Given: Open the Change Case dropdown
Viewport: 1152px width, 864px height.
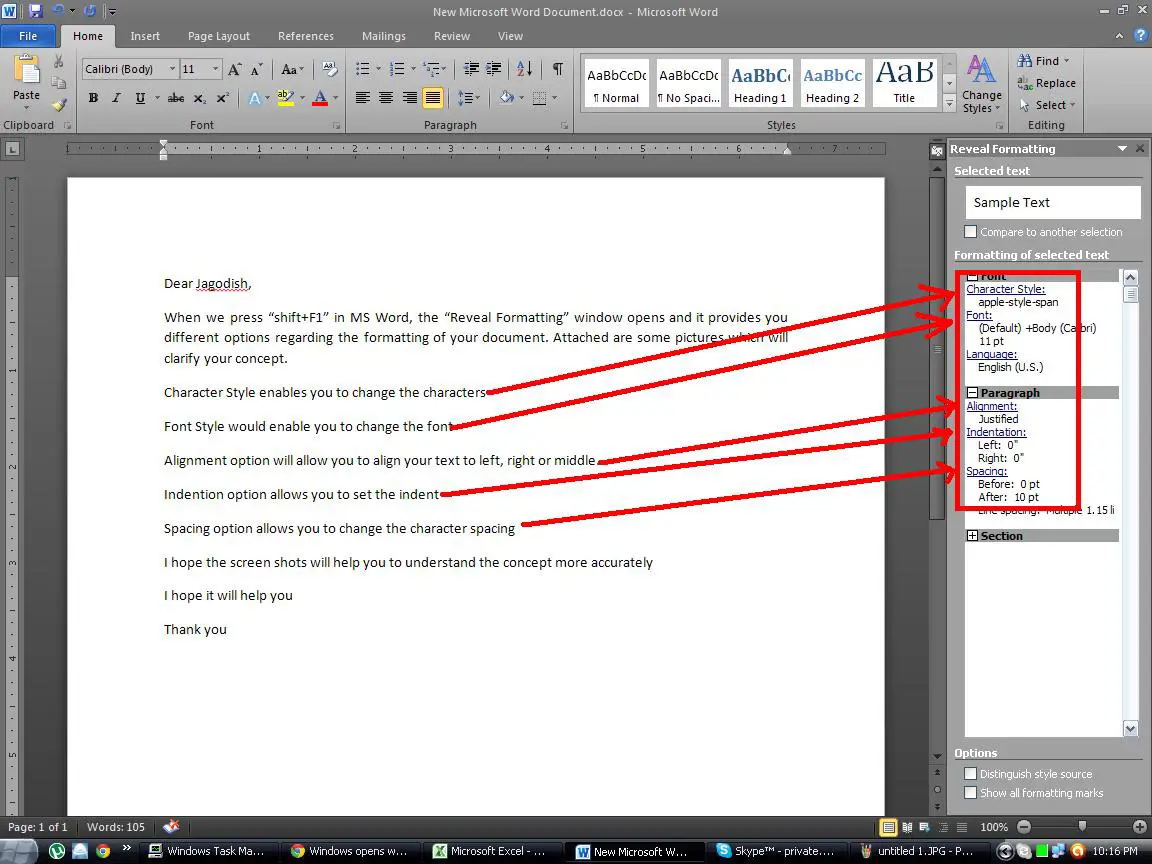Looking at the screenshot, I should coord(292,69).
